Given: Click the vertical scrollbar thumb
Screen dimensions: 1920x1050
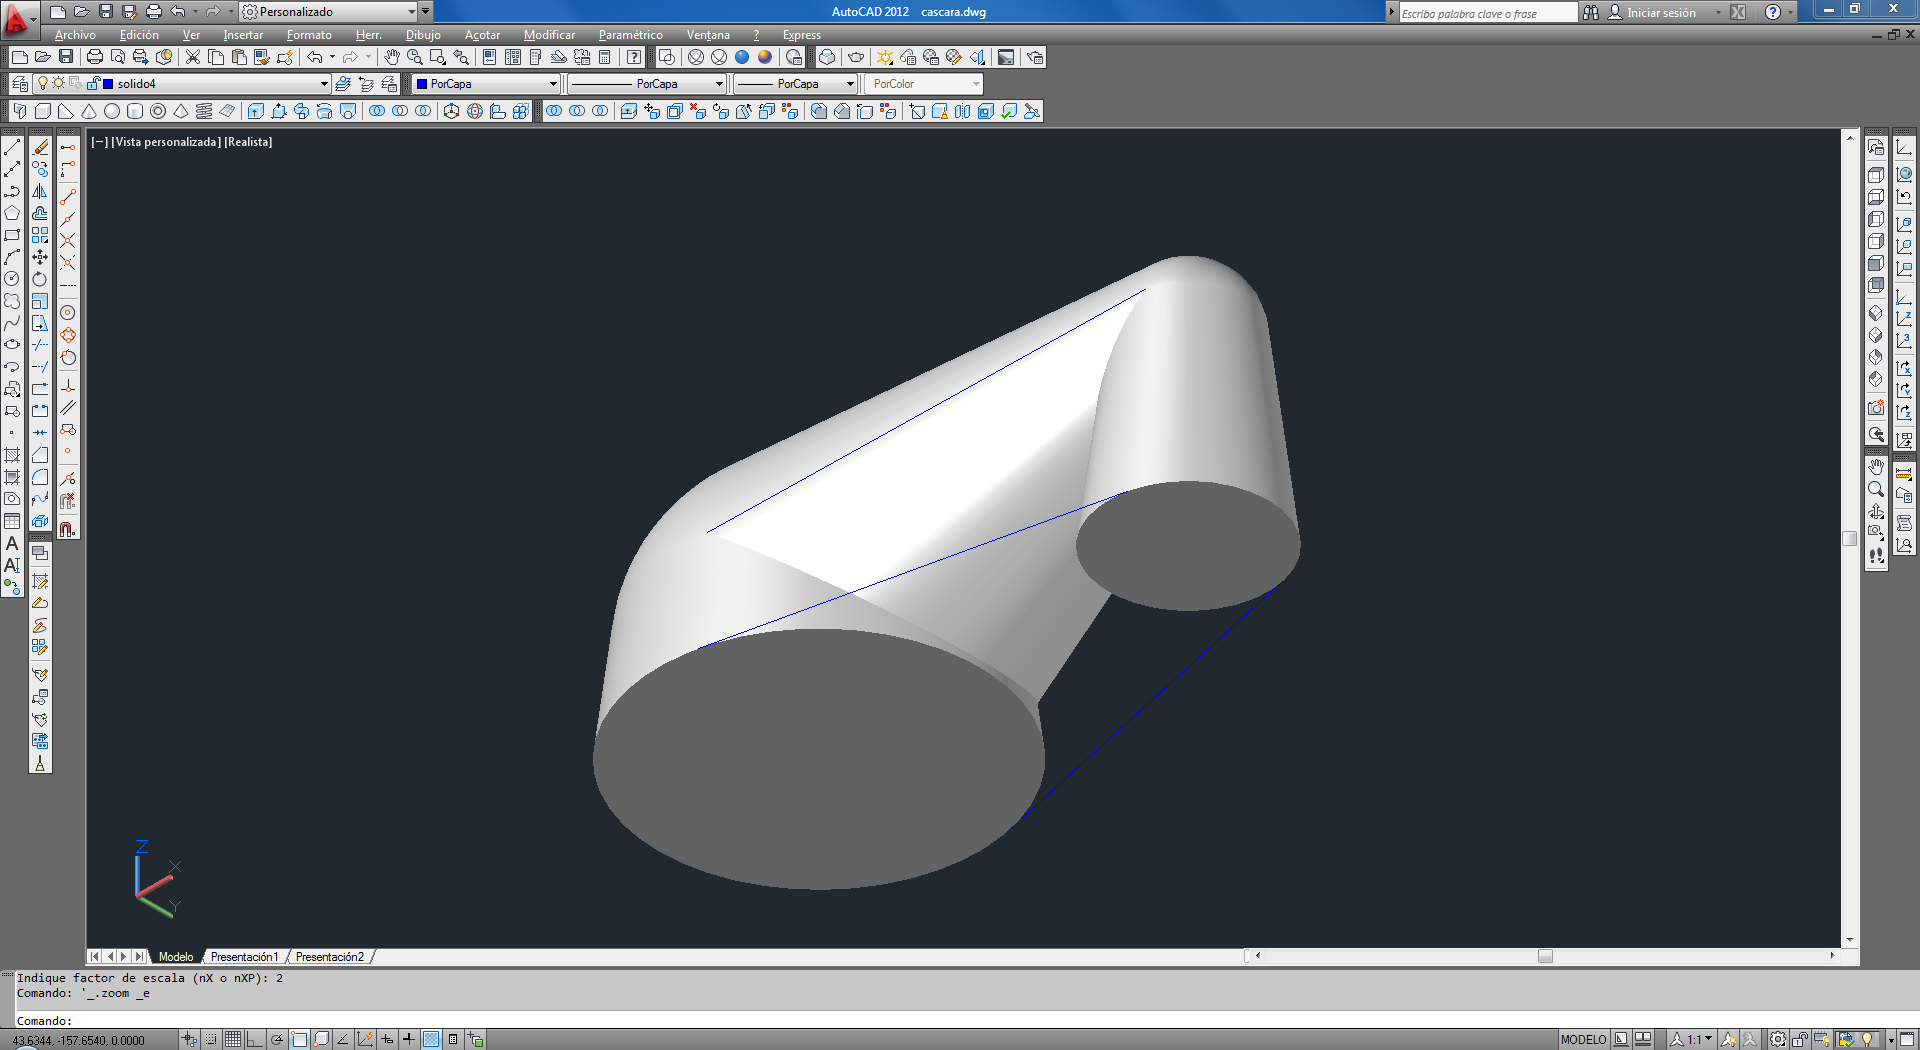Looking at the screenshot, I should point(1850,538).
